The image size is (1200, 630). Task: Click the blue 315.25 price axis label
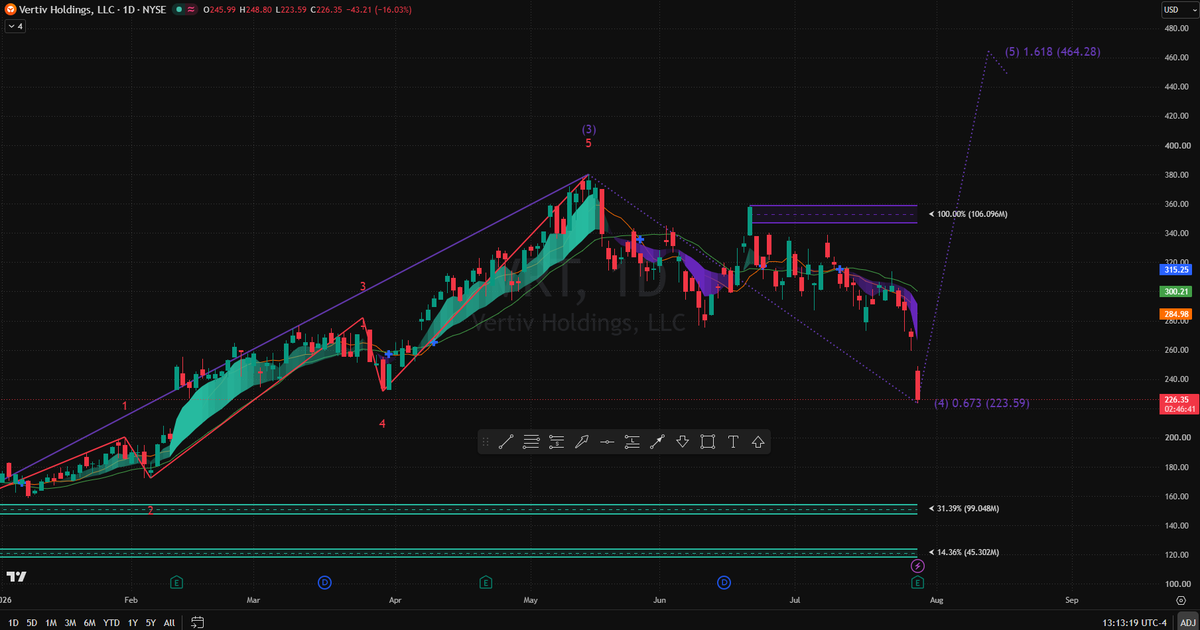tap(1176, 270)
